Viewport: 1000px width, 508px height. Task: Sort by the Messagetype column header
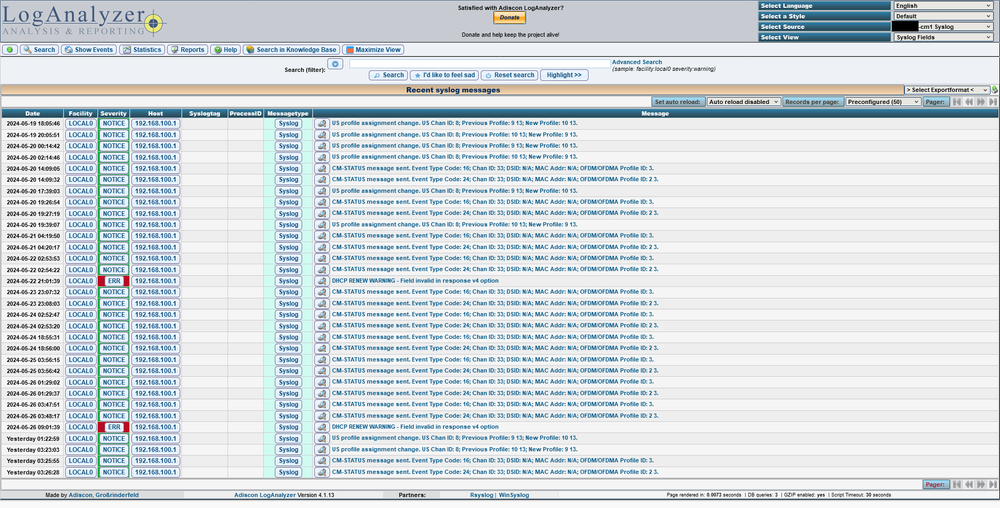point(288,113)
